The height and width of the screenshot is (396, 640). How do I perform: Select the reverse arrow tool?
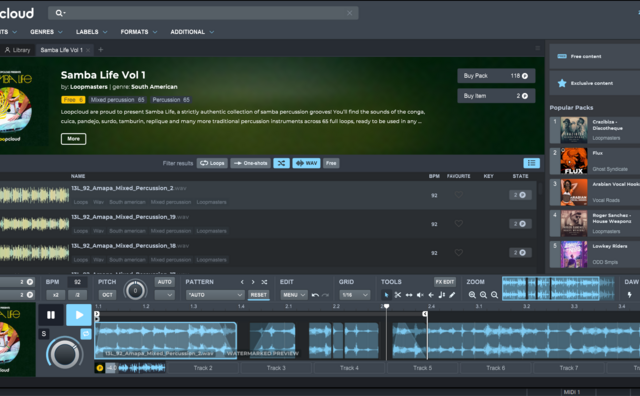pos(431,295)
